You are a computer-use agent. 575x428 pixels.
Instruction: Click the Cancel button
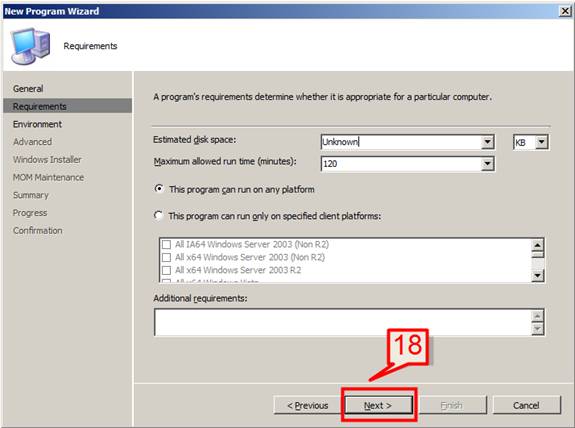[526, 405]
